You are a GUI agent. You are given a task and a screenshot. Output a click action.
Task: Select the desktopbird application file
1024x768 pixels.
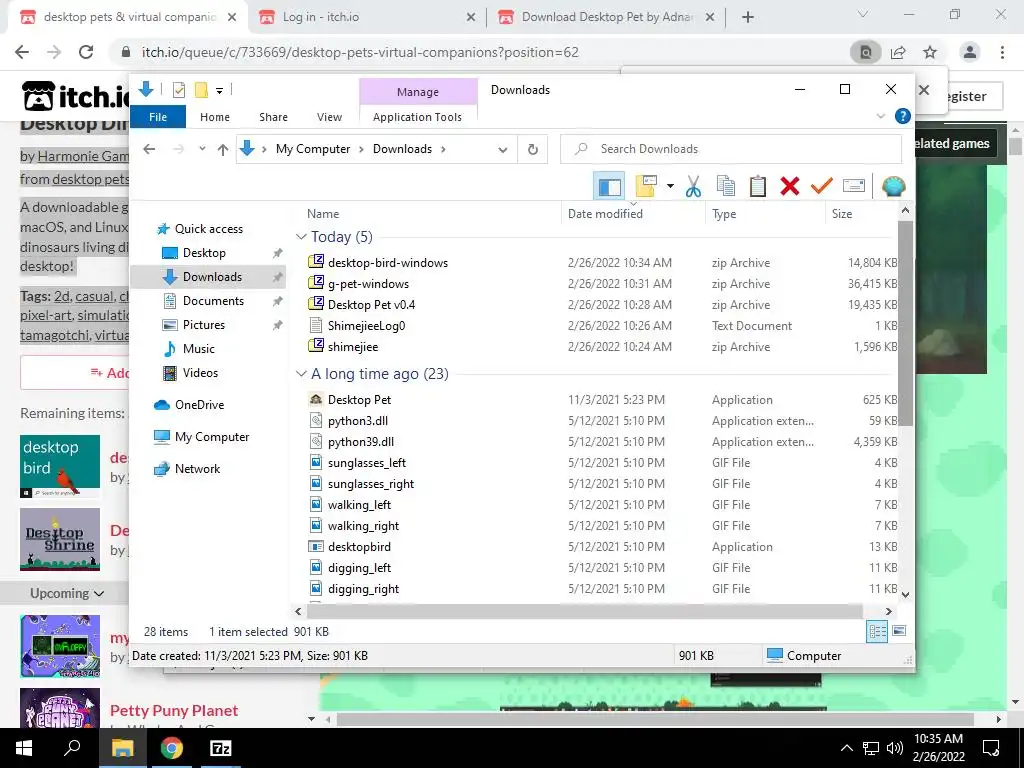(x=359, y=547)
